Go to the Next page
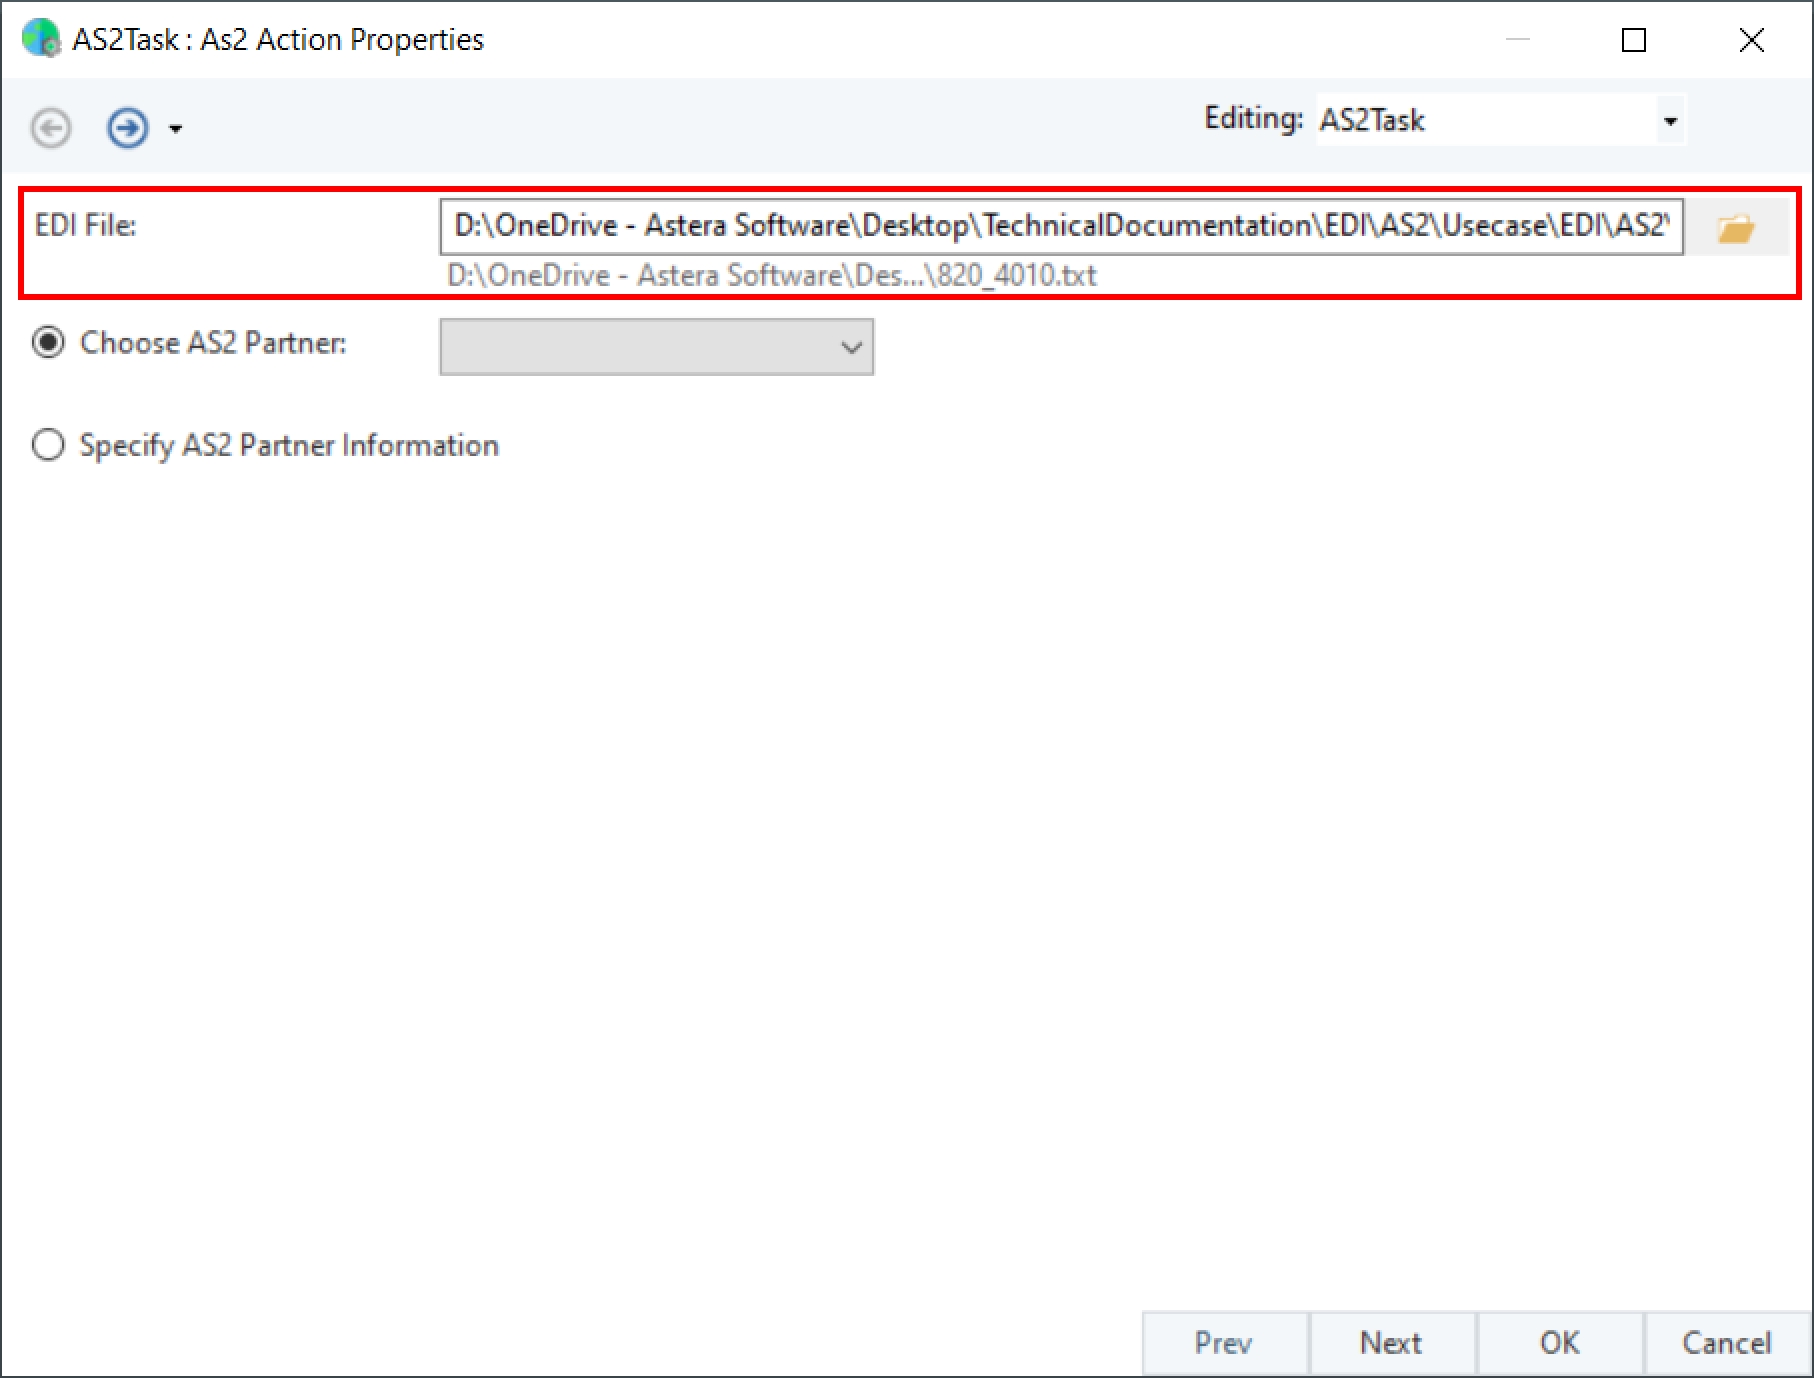The image size is (1814, 1378). point(1391,1343)
